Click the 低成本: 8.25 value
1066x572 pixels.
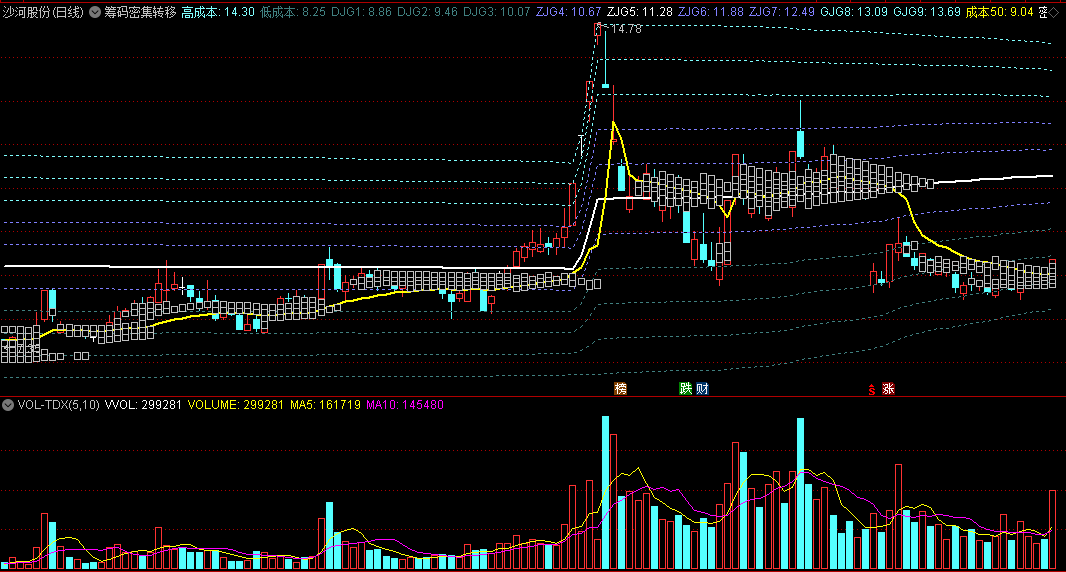pos(293,12)
